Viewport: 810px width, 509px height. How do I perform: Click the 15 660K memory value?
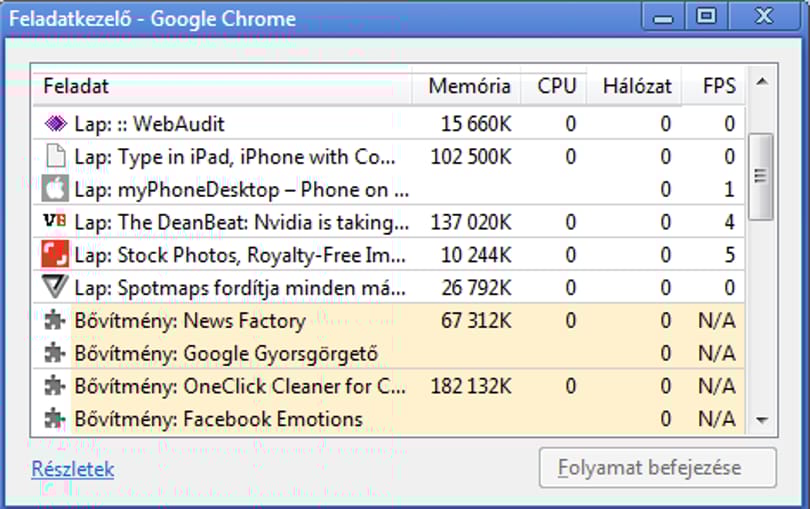[476, 124]
